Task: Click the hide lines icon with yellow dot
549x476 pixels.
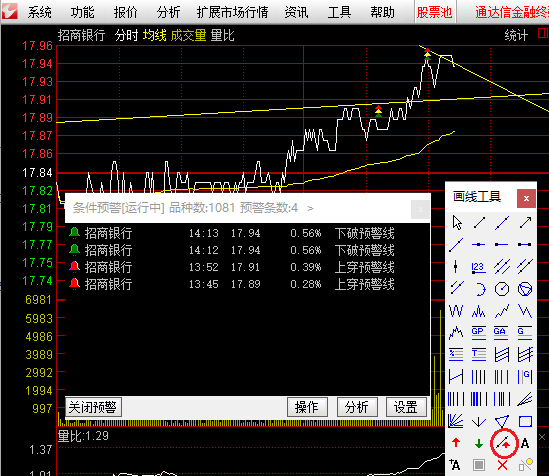Action: (525, 465)
